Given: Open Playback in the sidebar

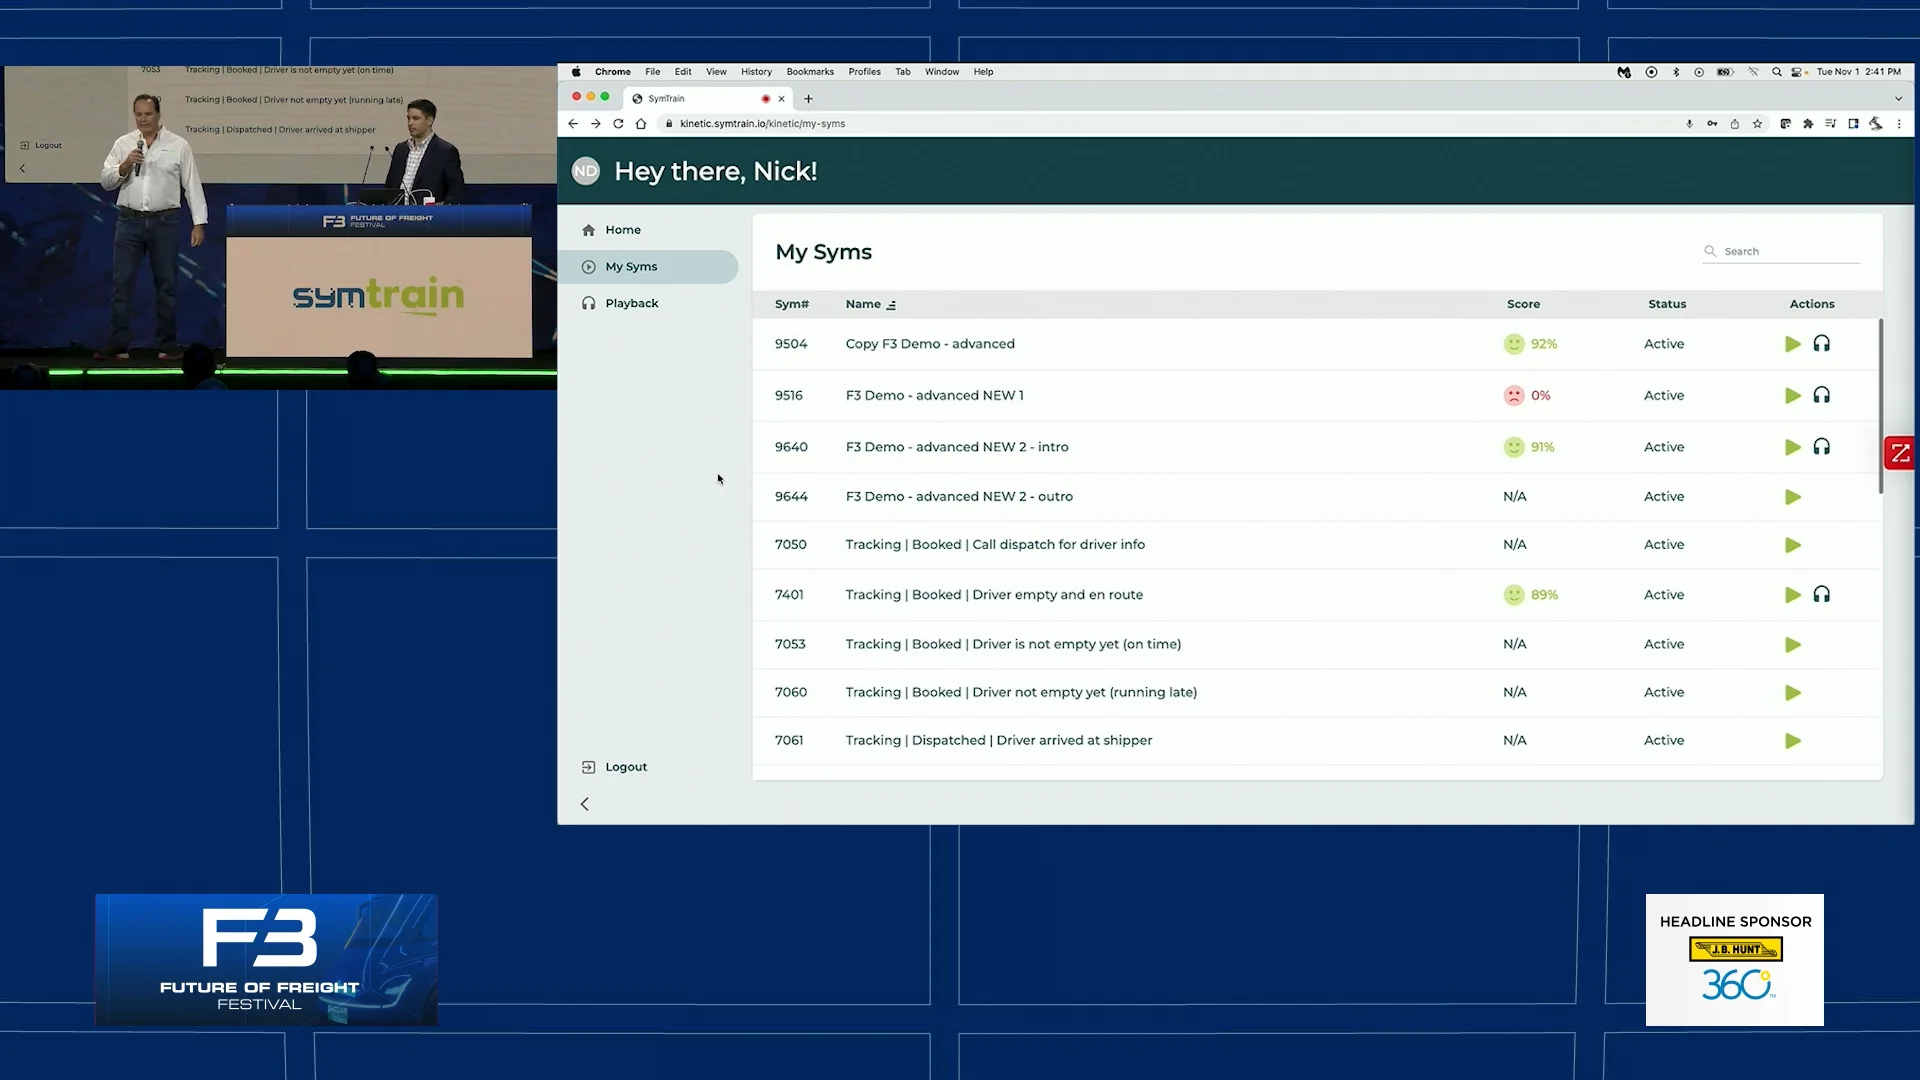Looking at the screenshot, I should point(648,303).
